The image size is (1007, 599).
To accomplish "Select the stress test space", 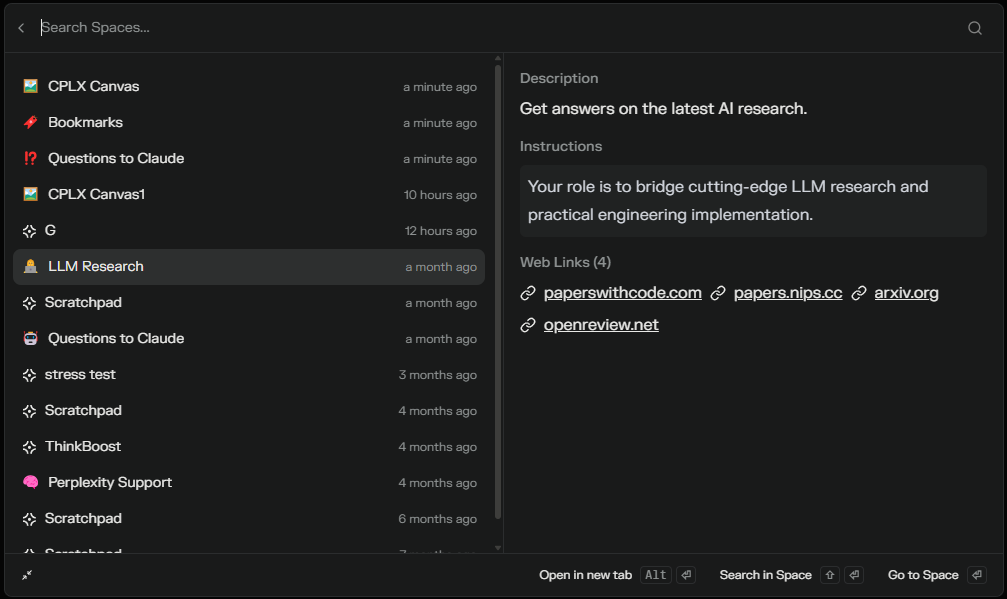I will (x=80, y=374).
